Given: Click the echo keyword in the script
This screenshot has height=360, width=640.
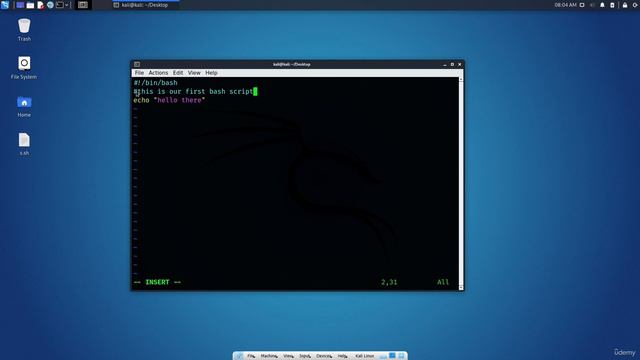Looking at the screenshot, I should coord(141,100).
